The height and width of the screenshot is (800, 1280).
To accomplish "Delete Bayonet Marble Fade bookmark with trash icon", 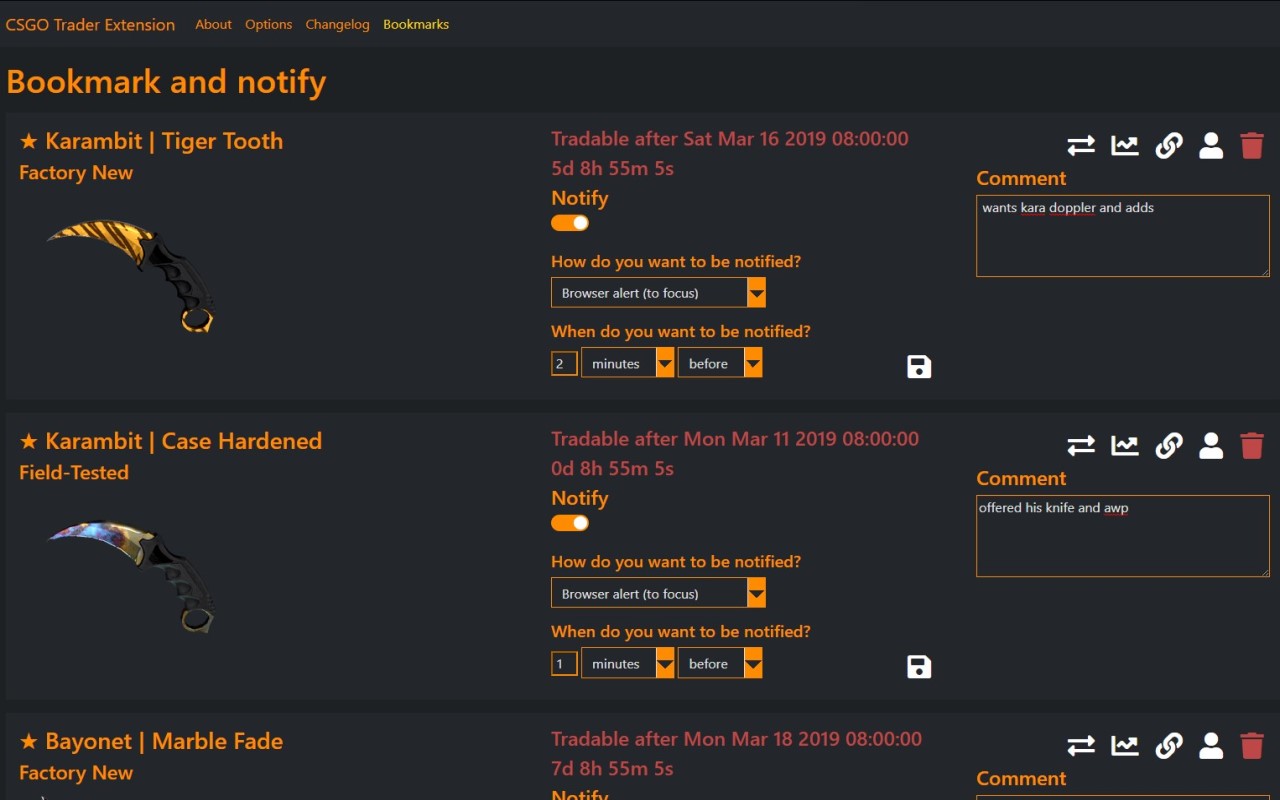I will pyautogui.click(x=1252, y=746).
